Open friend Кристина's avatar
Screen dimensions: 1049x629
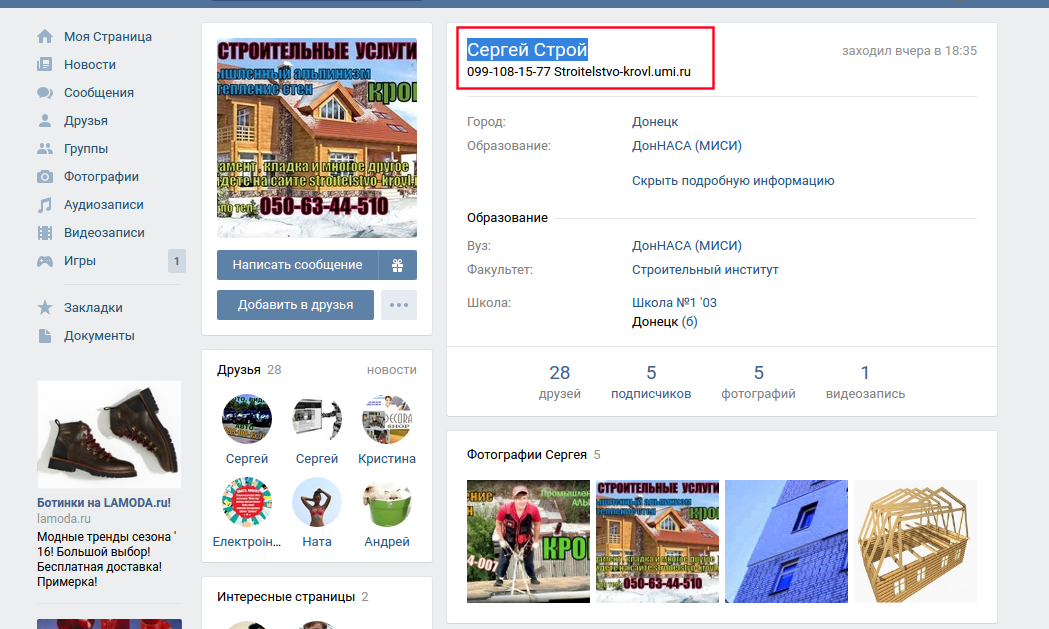[x=387, y=419]
